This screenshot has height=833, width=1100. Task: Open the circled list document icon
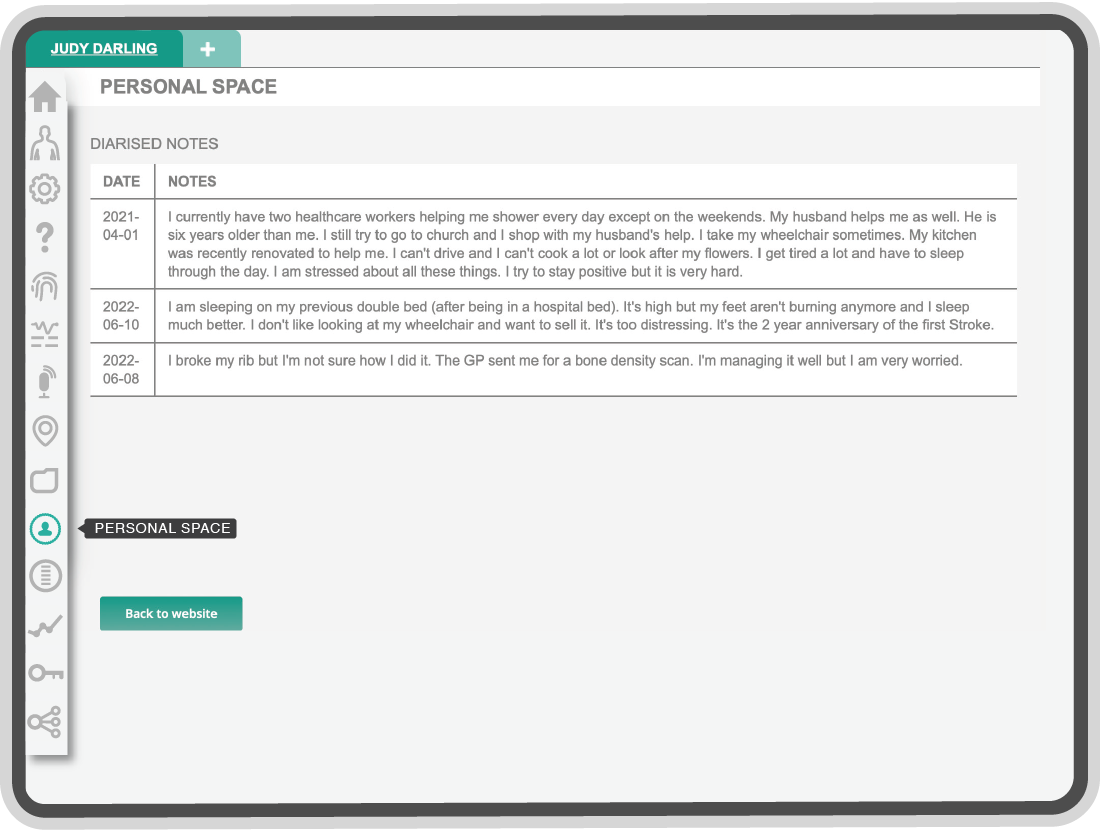[46, 576]
